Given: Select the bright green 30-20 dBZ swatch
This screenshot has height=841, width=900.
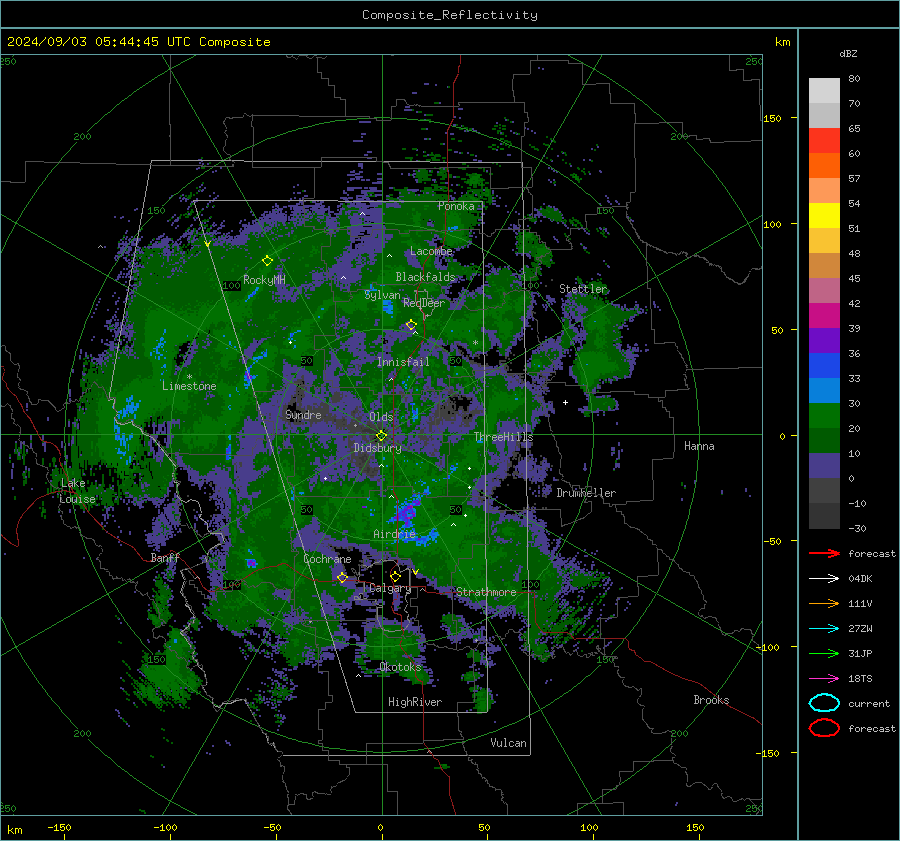Looking at the screenshot, I should tap(824, 416).
